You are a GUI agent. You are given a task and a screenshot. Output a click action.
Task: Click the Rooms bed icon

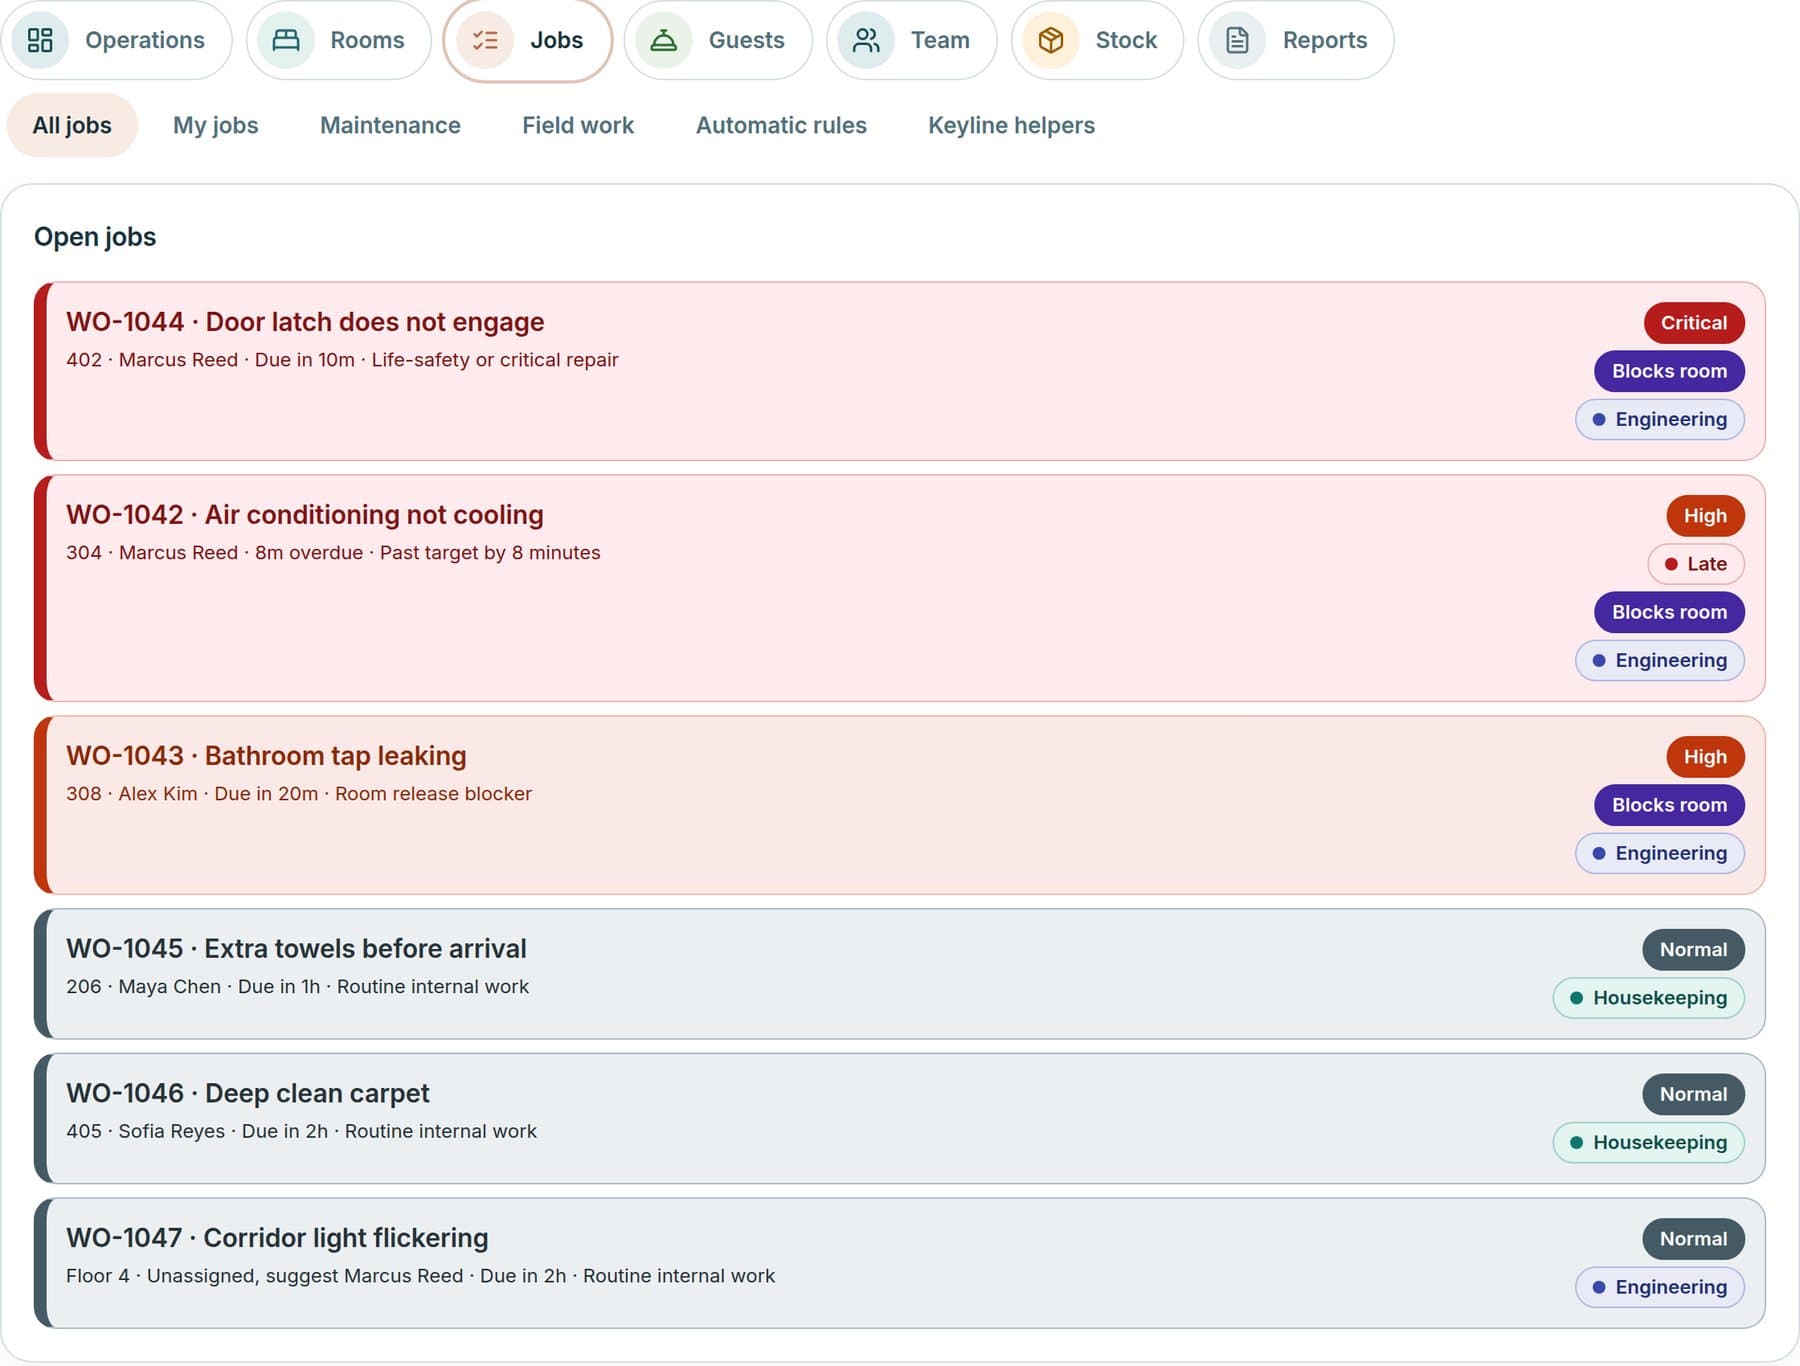coord(286,40)
